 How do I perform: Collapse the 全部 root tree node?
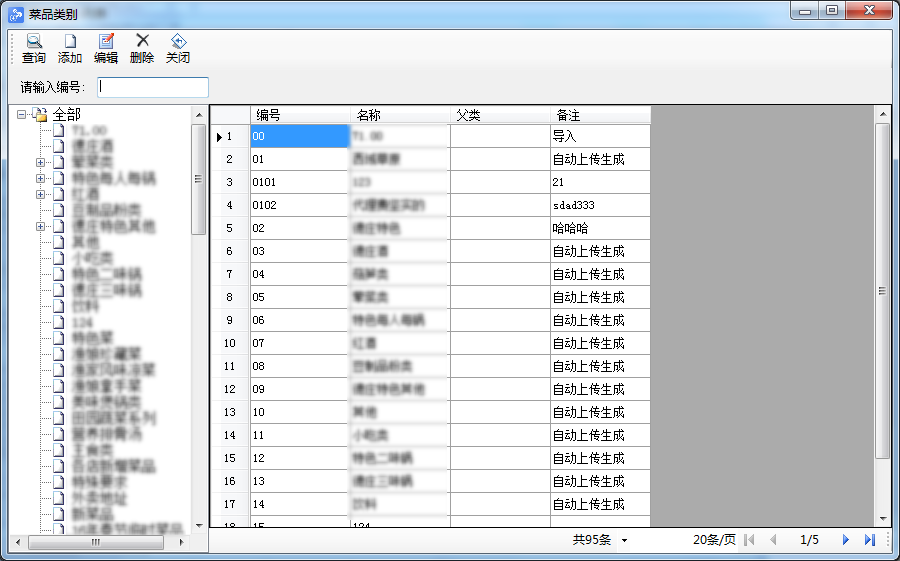point(22,114)
